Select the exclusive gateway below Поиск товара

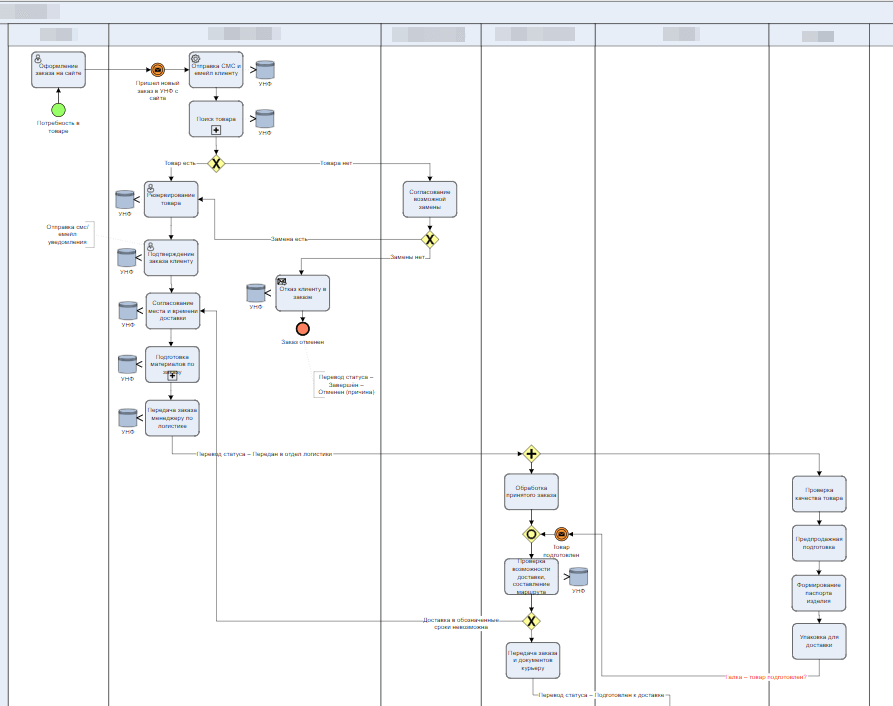216,162
